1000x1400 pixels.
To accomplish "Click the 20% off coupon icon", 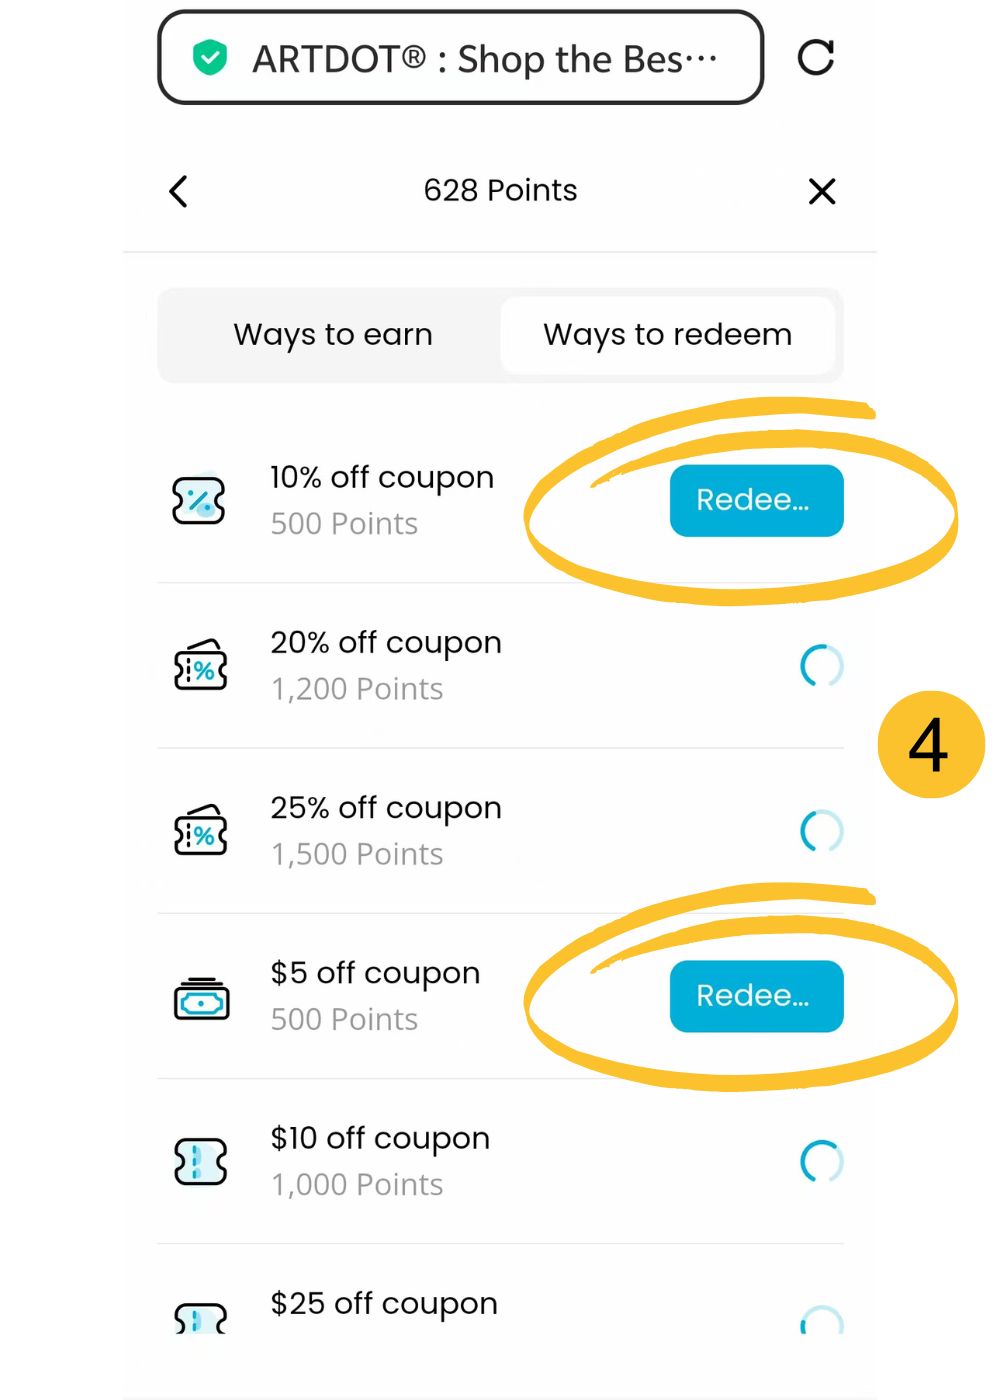I will pyautogui.click(x=201, y=666).
